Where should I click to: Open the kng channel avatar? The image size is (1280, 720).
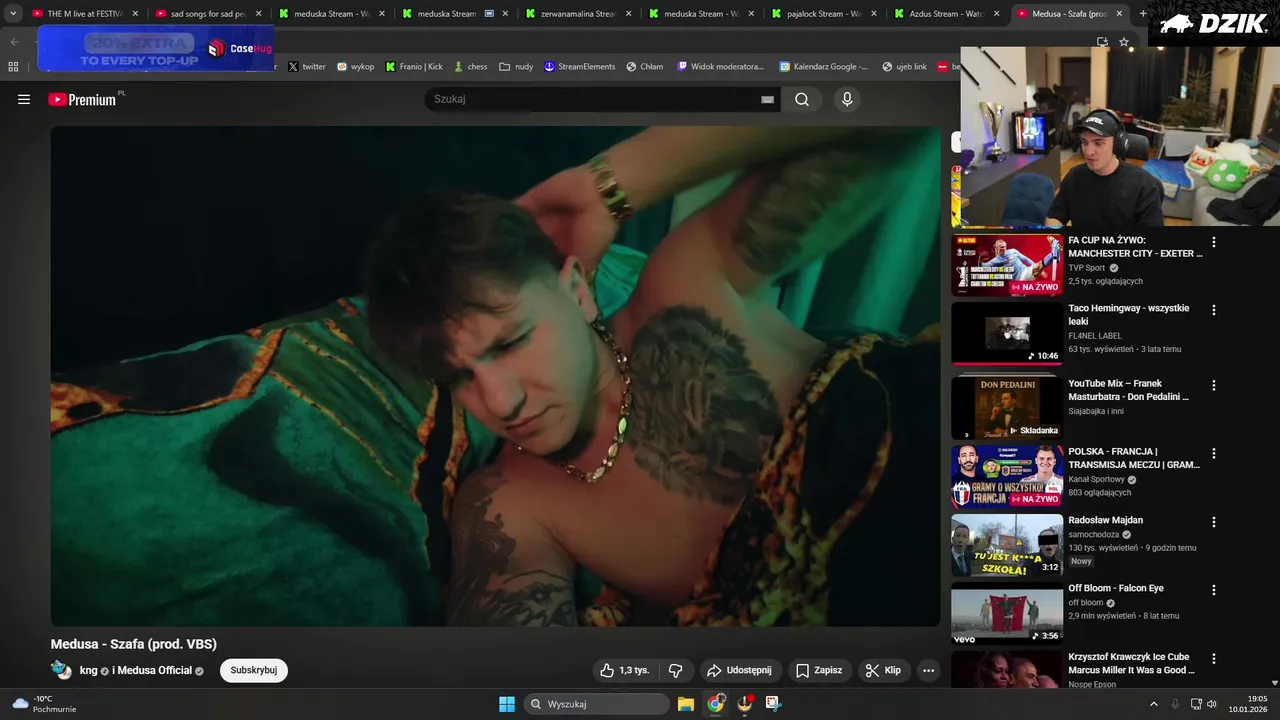coord(62,670)
